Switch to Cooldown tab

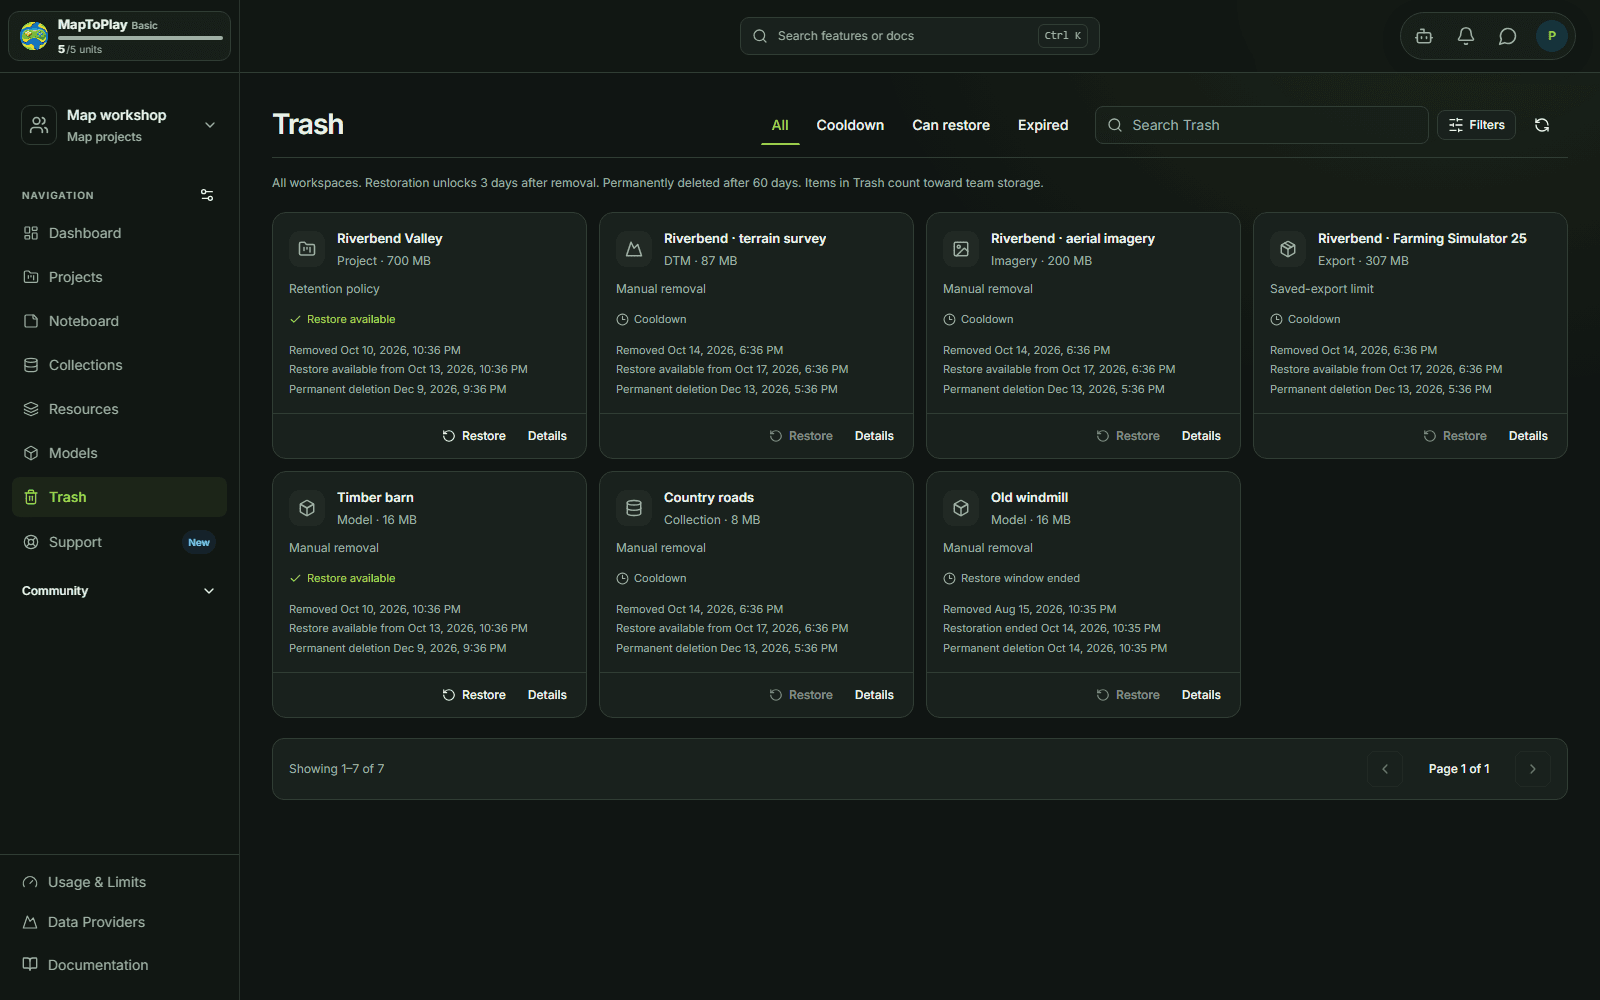[x=850, y=125]
